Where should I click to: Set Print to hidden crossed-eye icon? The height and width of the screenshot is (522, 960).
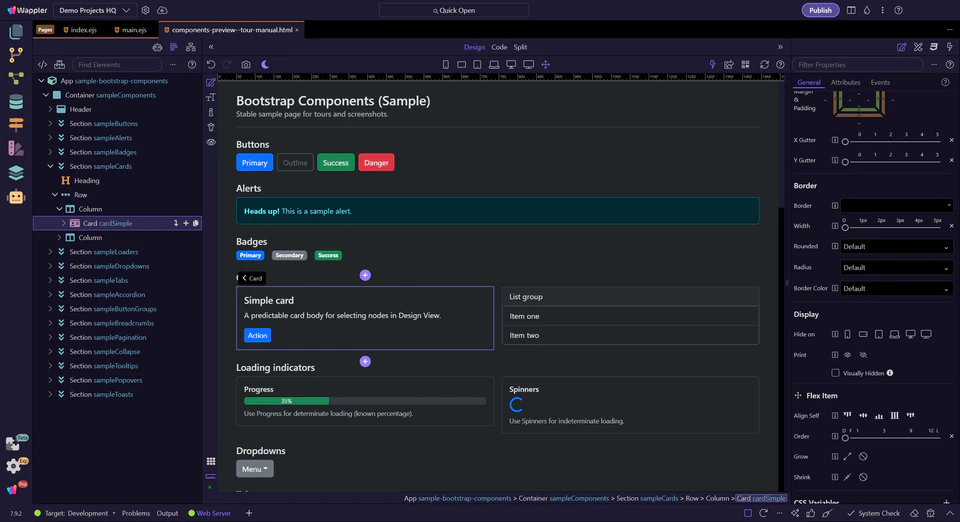click(x=863, y=355)
